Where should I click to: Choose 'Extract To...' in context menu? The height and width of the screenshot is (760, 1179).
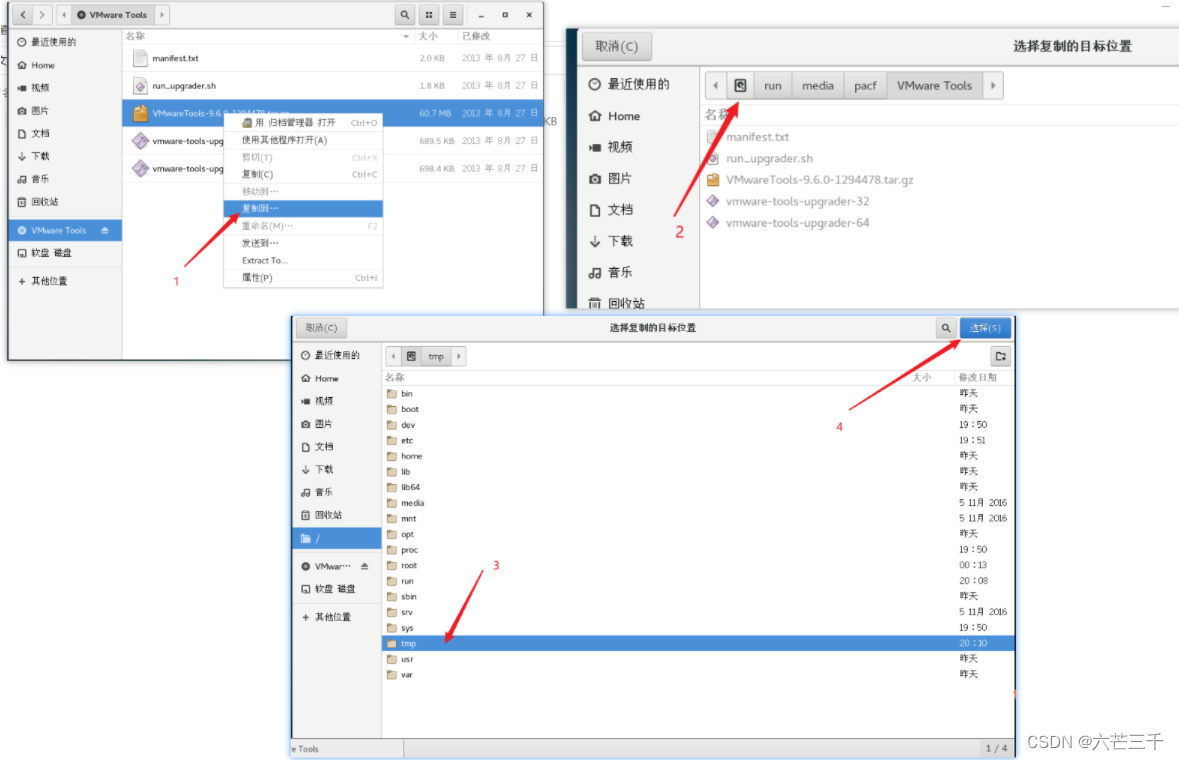[303, 260]
